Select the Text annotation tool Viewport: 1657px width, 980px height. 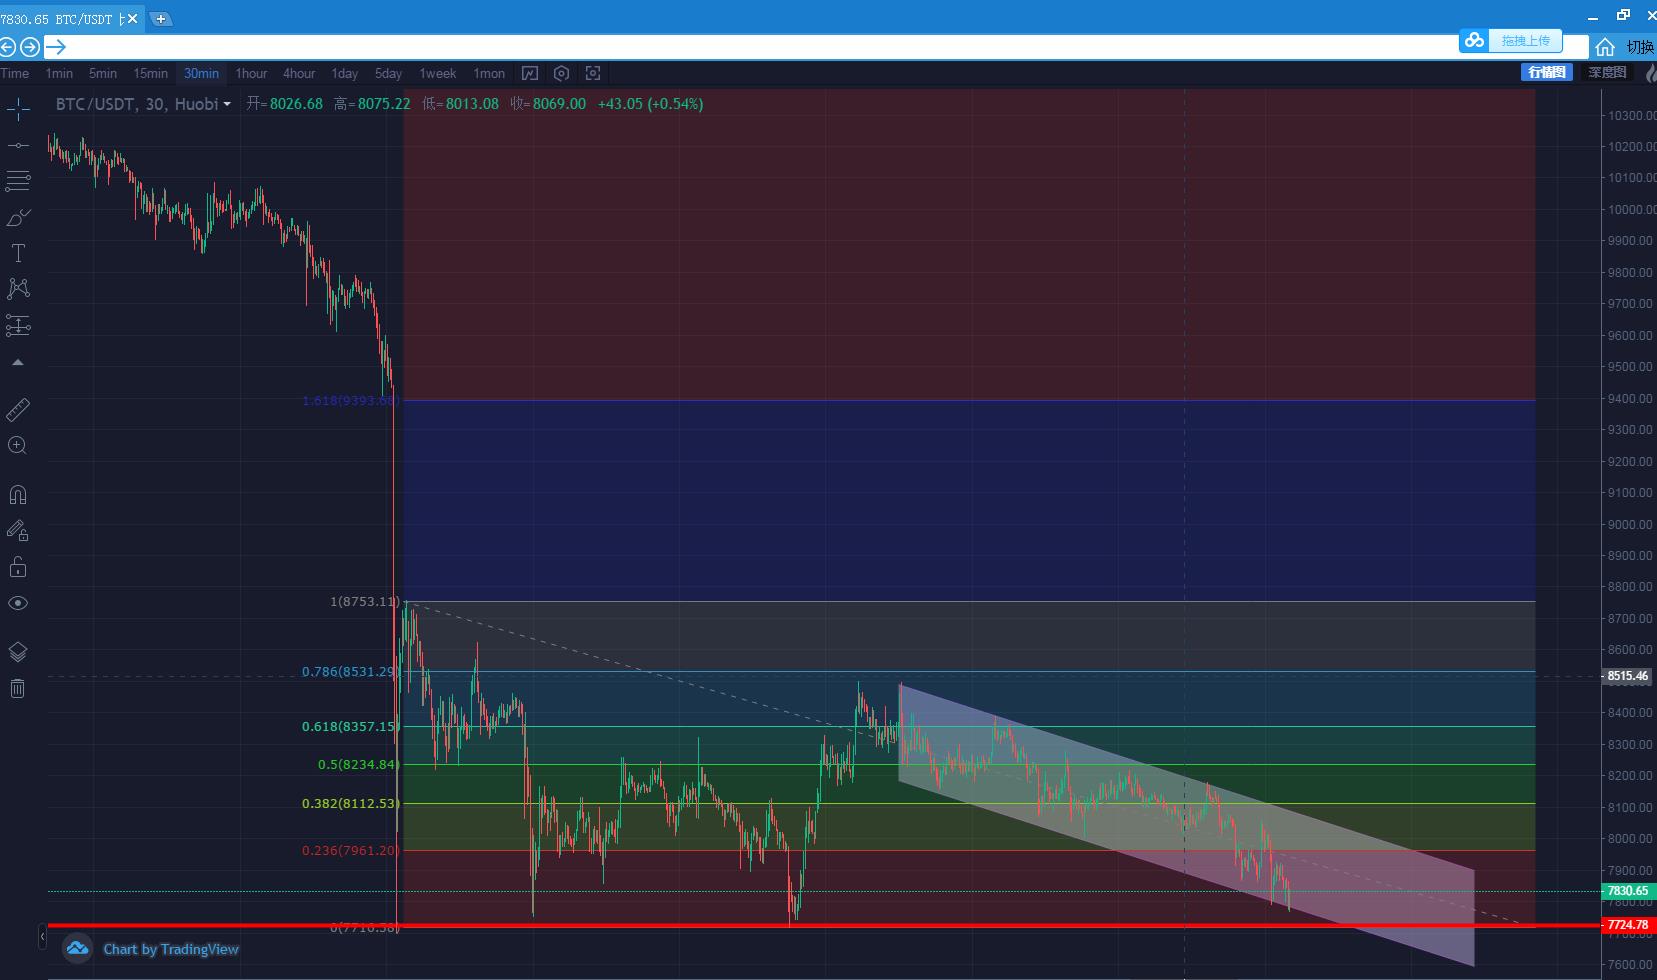18,253
